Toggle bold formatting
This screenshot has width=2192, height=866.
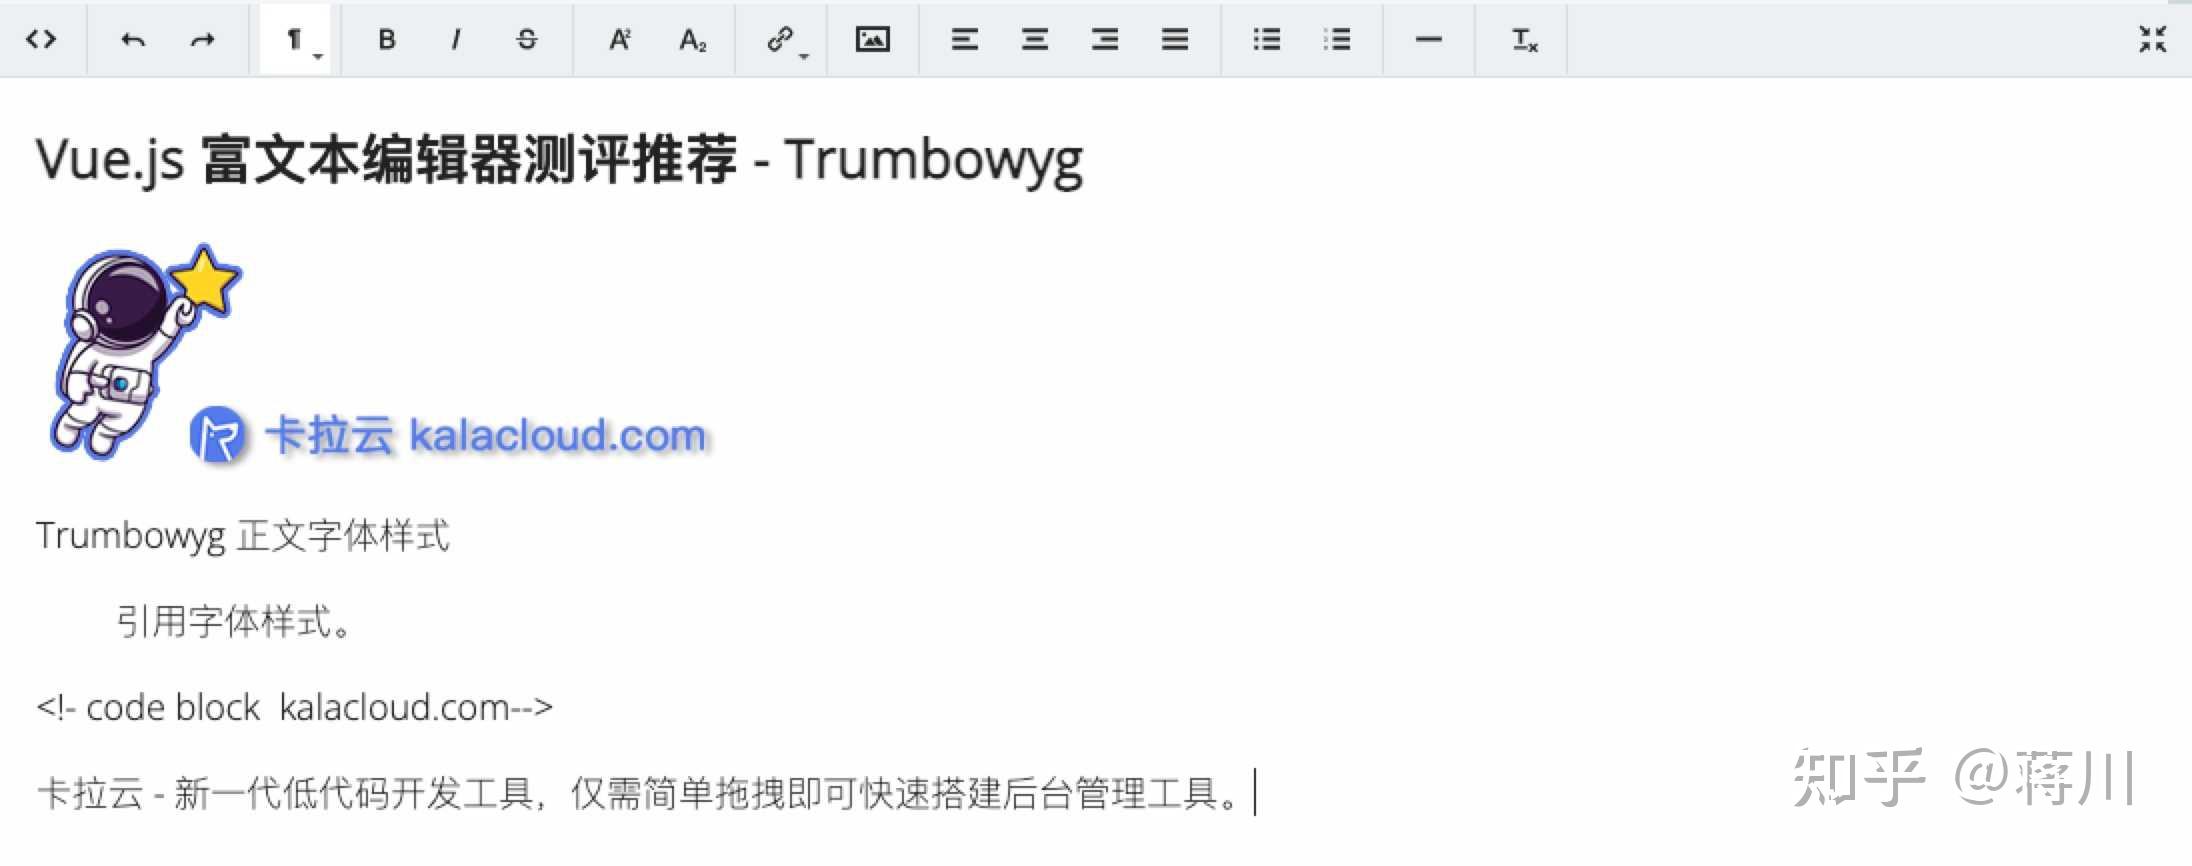coord(387,39)
